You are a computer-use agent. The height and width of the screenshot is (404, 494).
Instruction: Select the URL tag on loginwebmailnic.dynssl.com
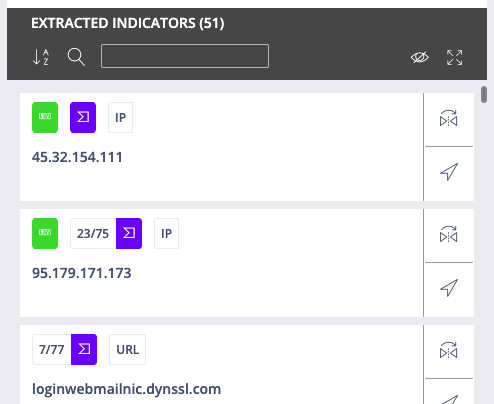click(127, 349)
